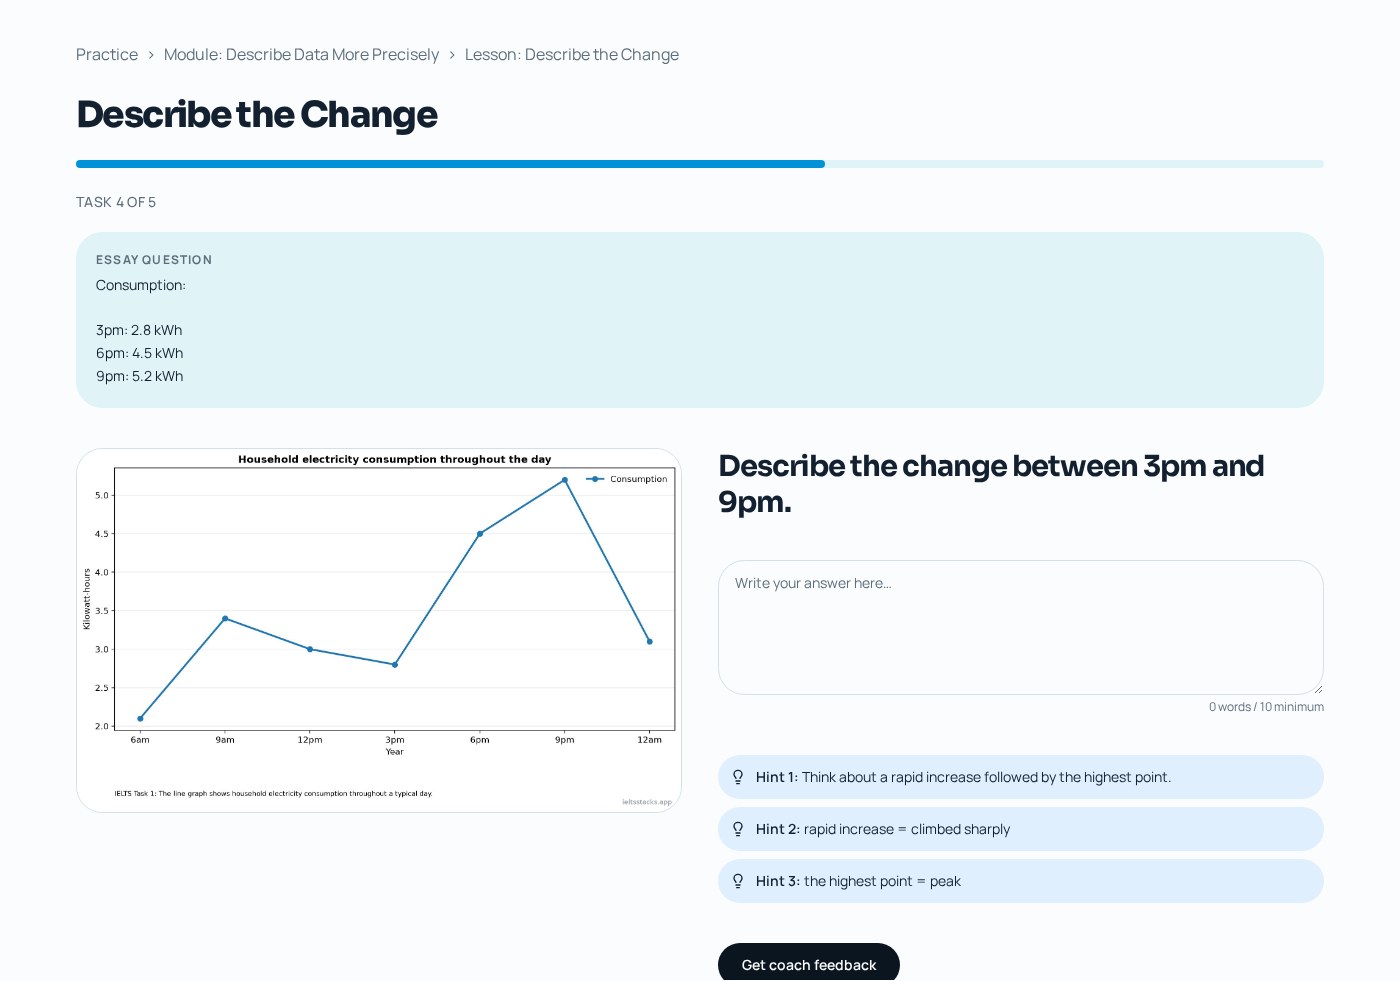Click the 9am data point on chart
This screenshot has height=981, width=1400.
coord(225,619)
